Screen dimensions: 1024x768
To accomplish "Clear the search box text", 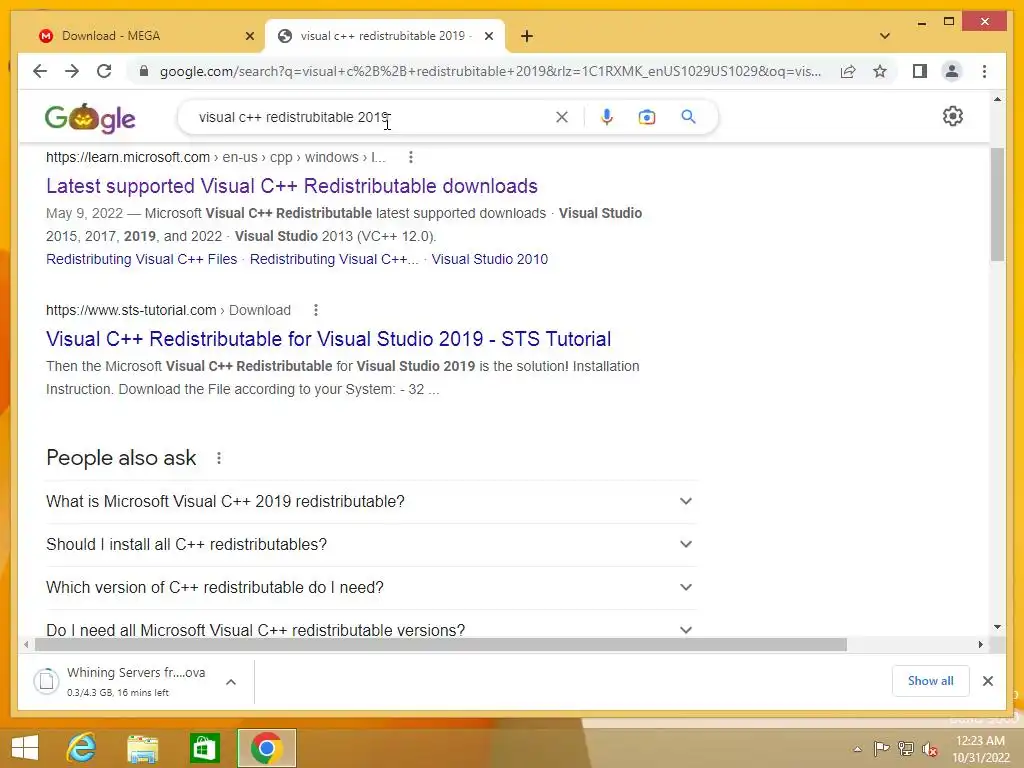I will tap(562, 117).
